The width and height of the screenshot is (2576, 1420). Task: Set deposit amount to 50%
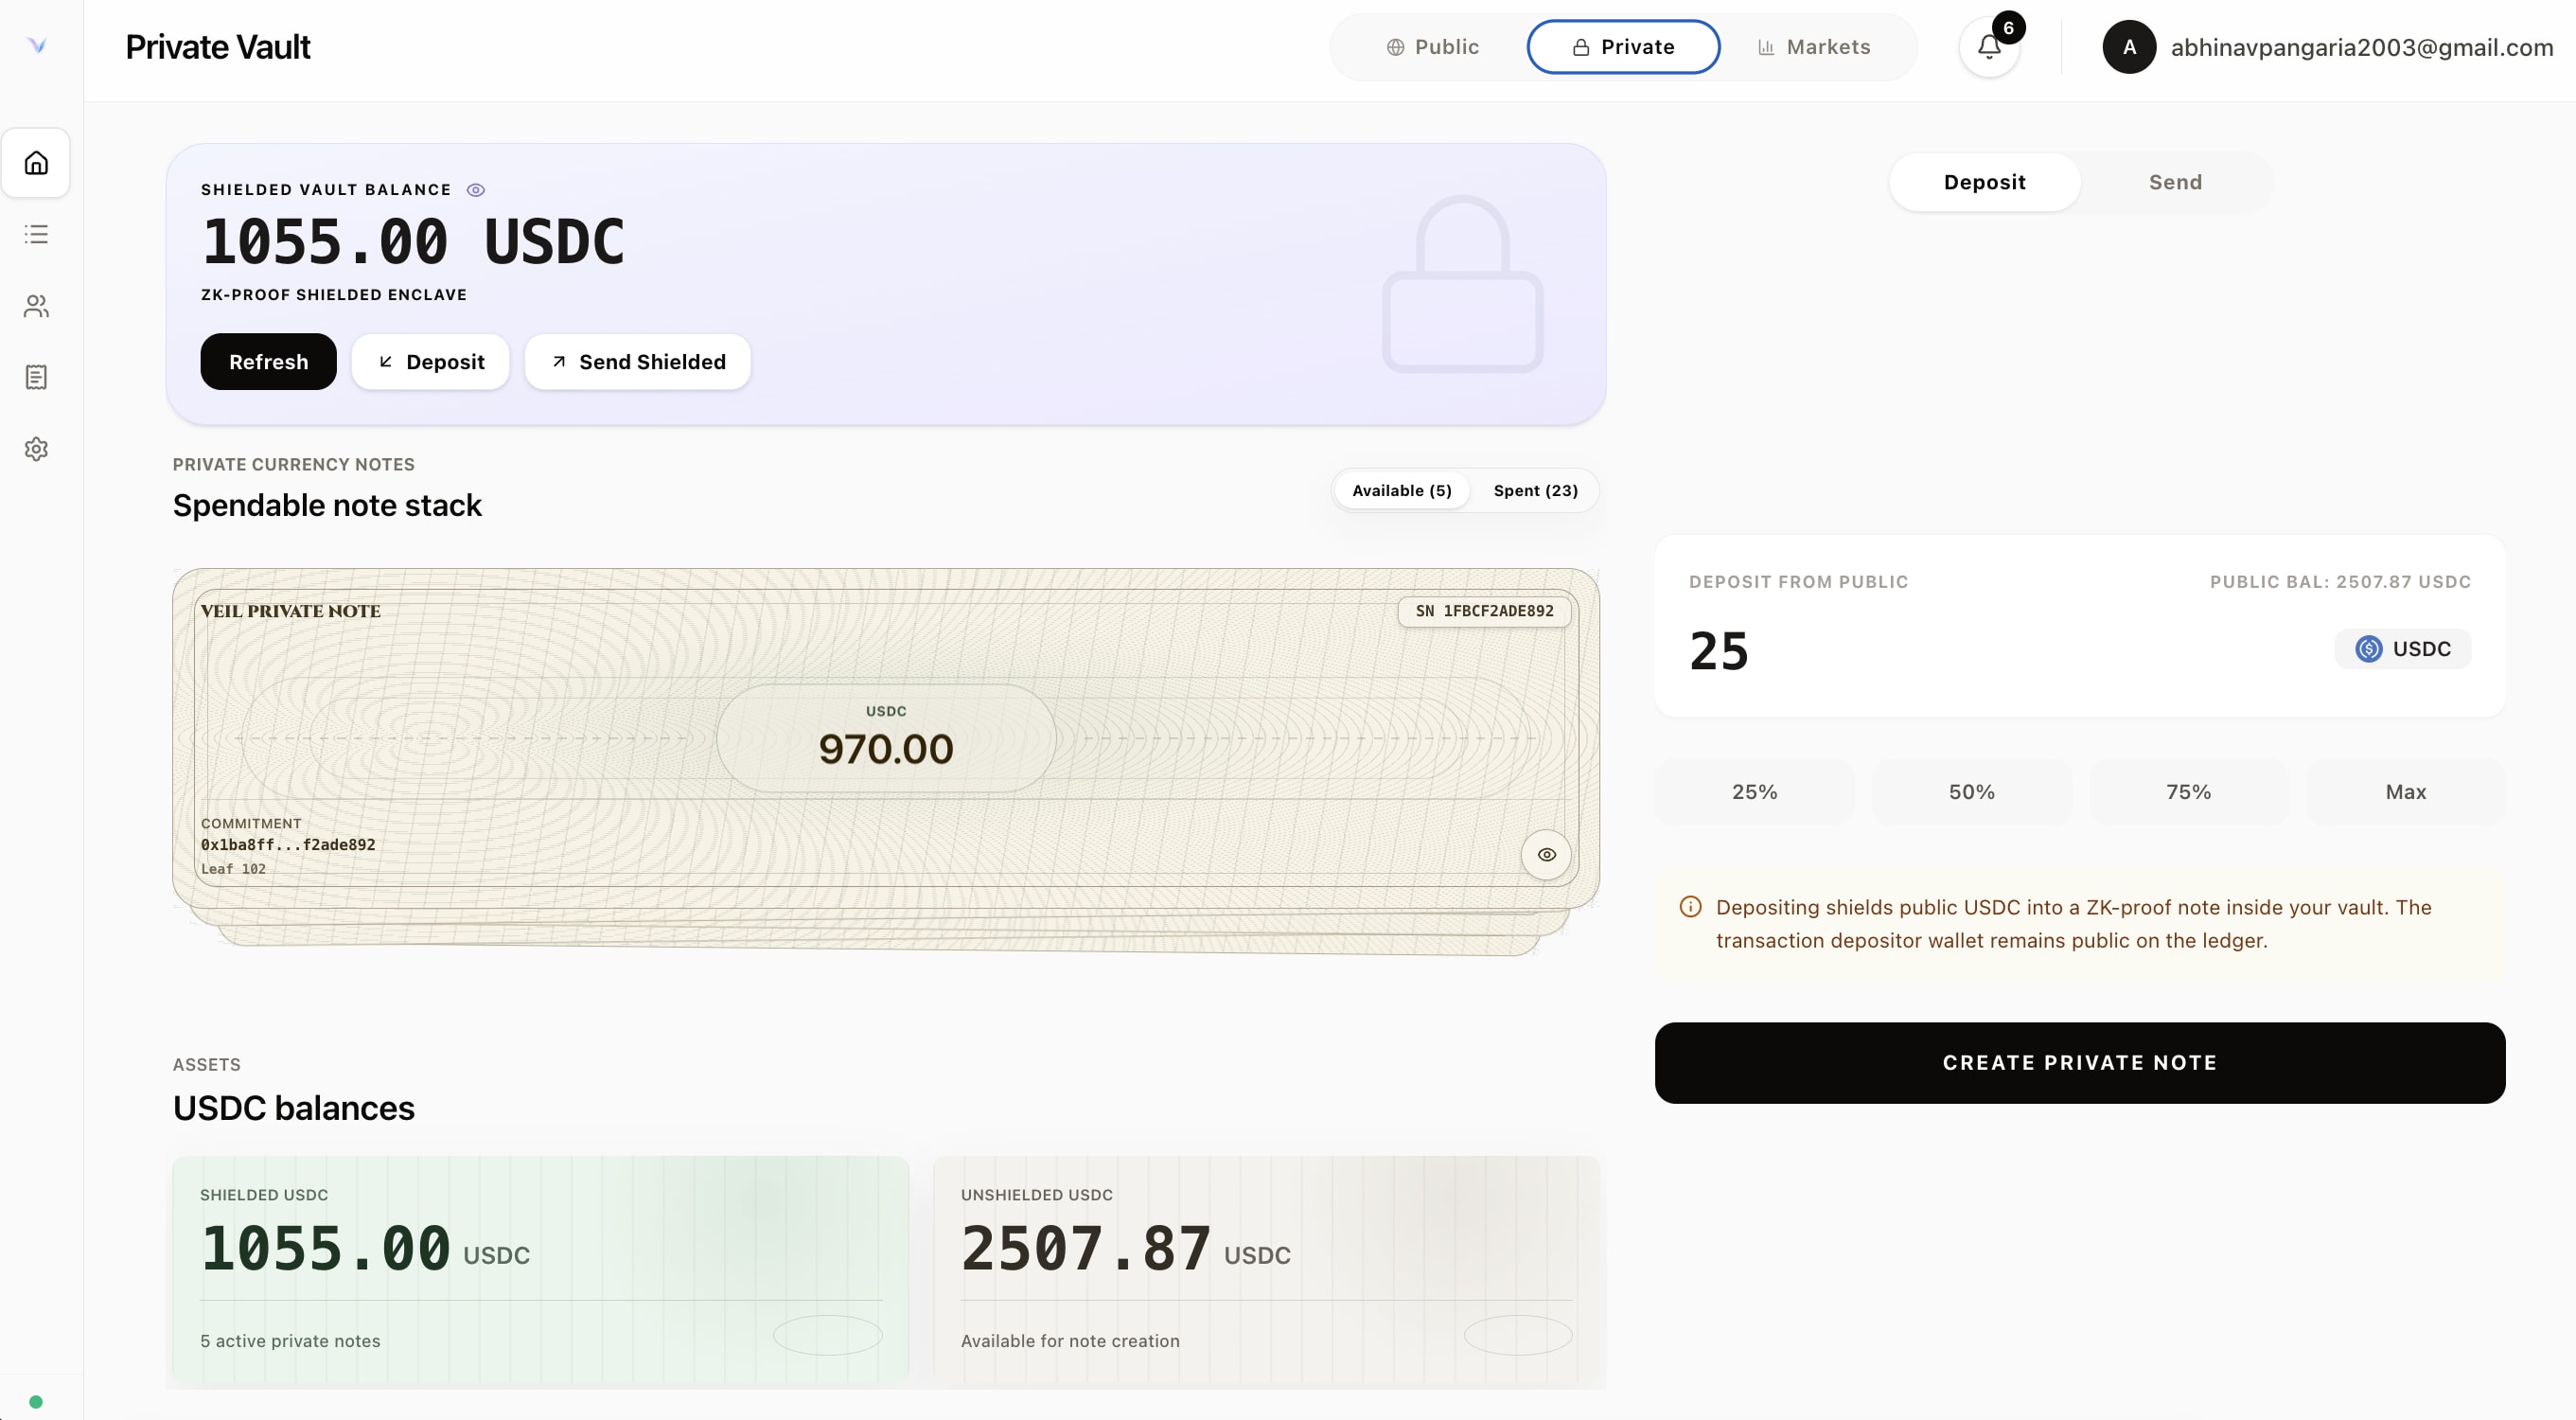pos(1971,792)
